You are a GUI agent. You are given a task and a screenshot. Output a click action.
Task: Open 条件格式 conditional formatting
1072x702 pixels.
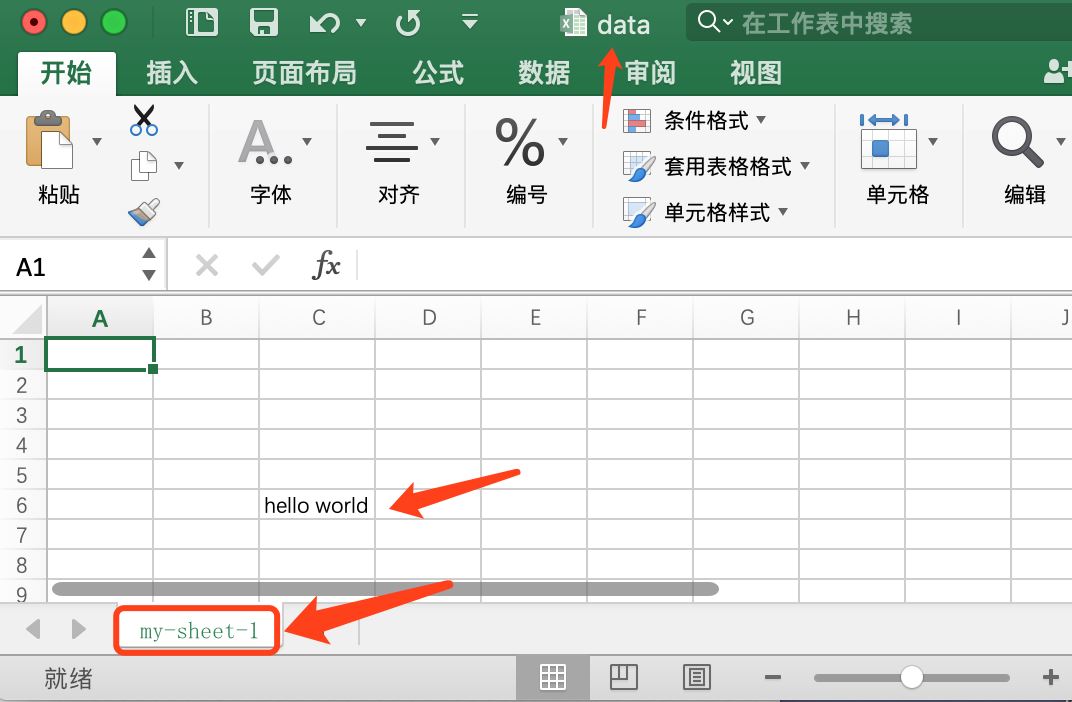tap(694, 120)
